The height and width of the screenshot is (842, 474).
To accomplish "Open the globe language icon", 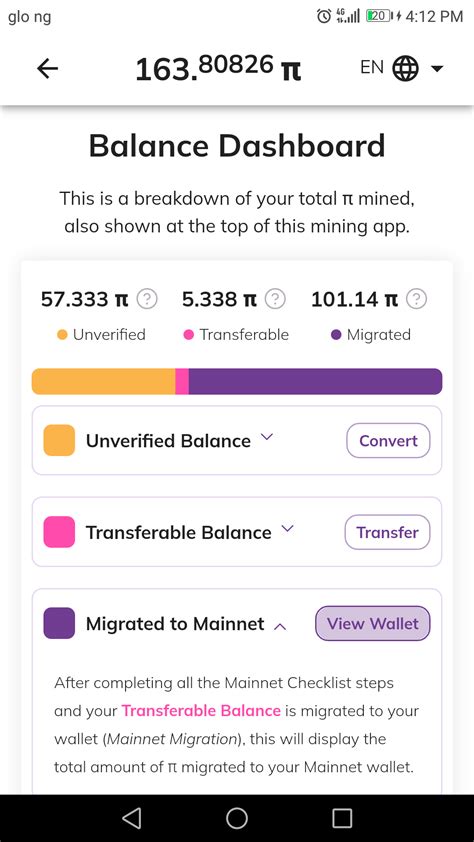I will pos(405,68).
